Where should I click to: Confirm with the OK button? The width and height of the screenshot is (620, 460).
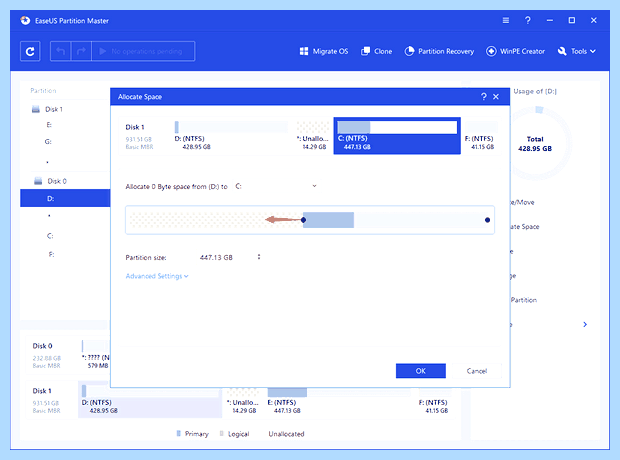[x=421, y=371]
